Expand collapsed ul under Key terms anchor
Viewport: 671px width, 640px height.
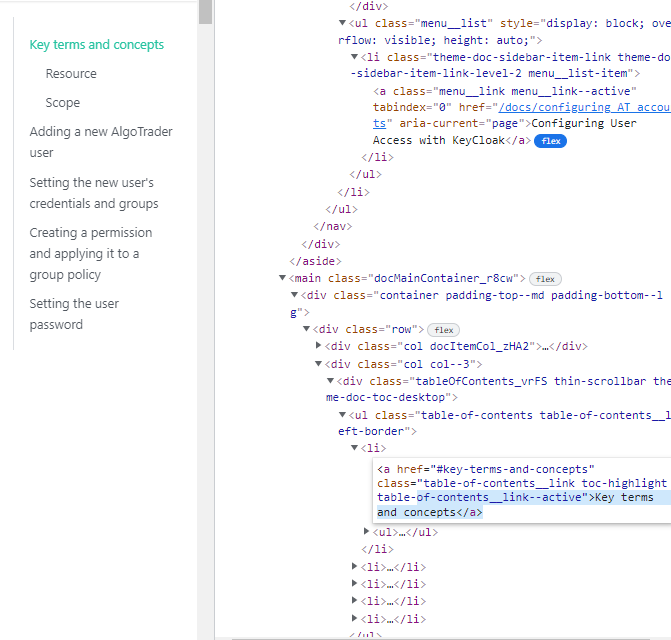click(x=366, y=532)
